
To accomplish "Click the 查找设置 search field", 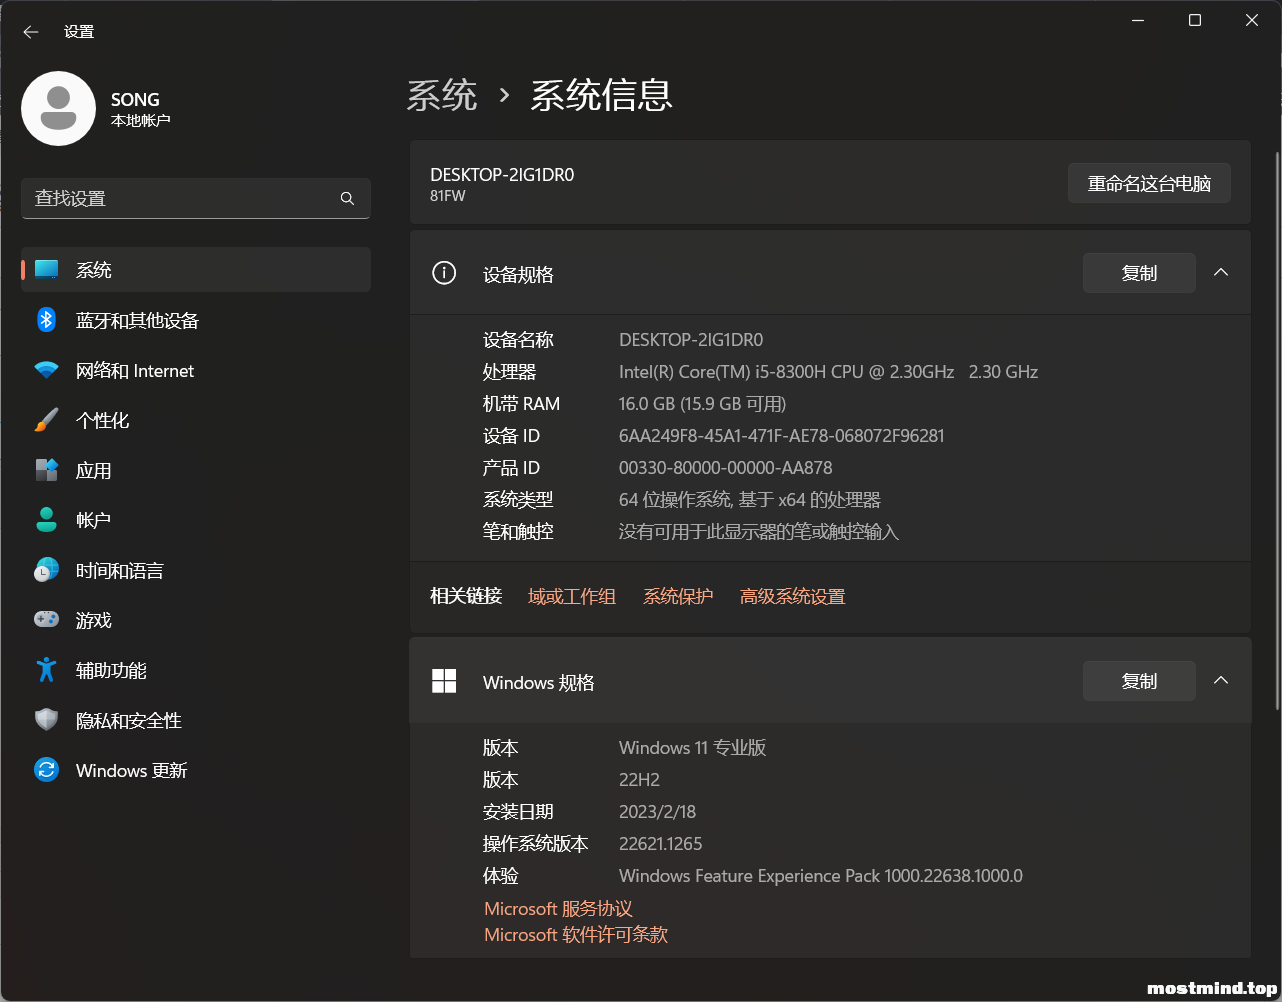I will [196, 198].
